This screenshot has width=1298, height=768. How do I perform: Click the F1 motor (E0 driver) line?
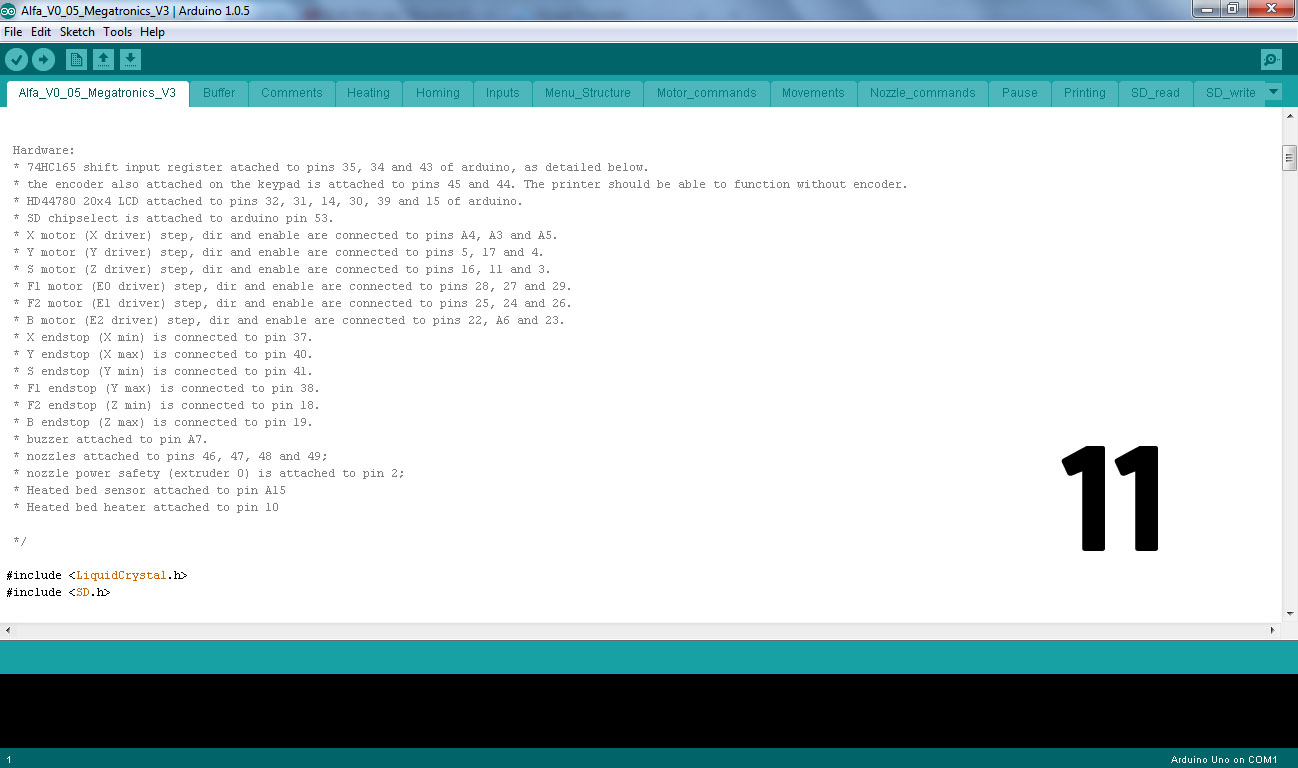(x=292, y=286)
